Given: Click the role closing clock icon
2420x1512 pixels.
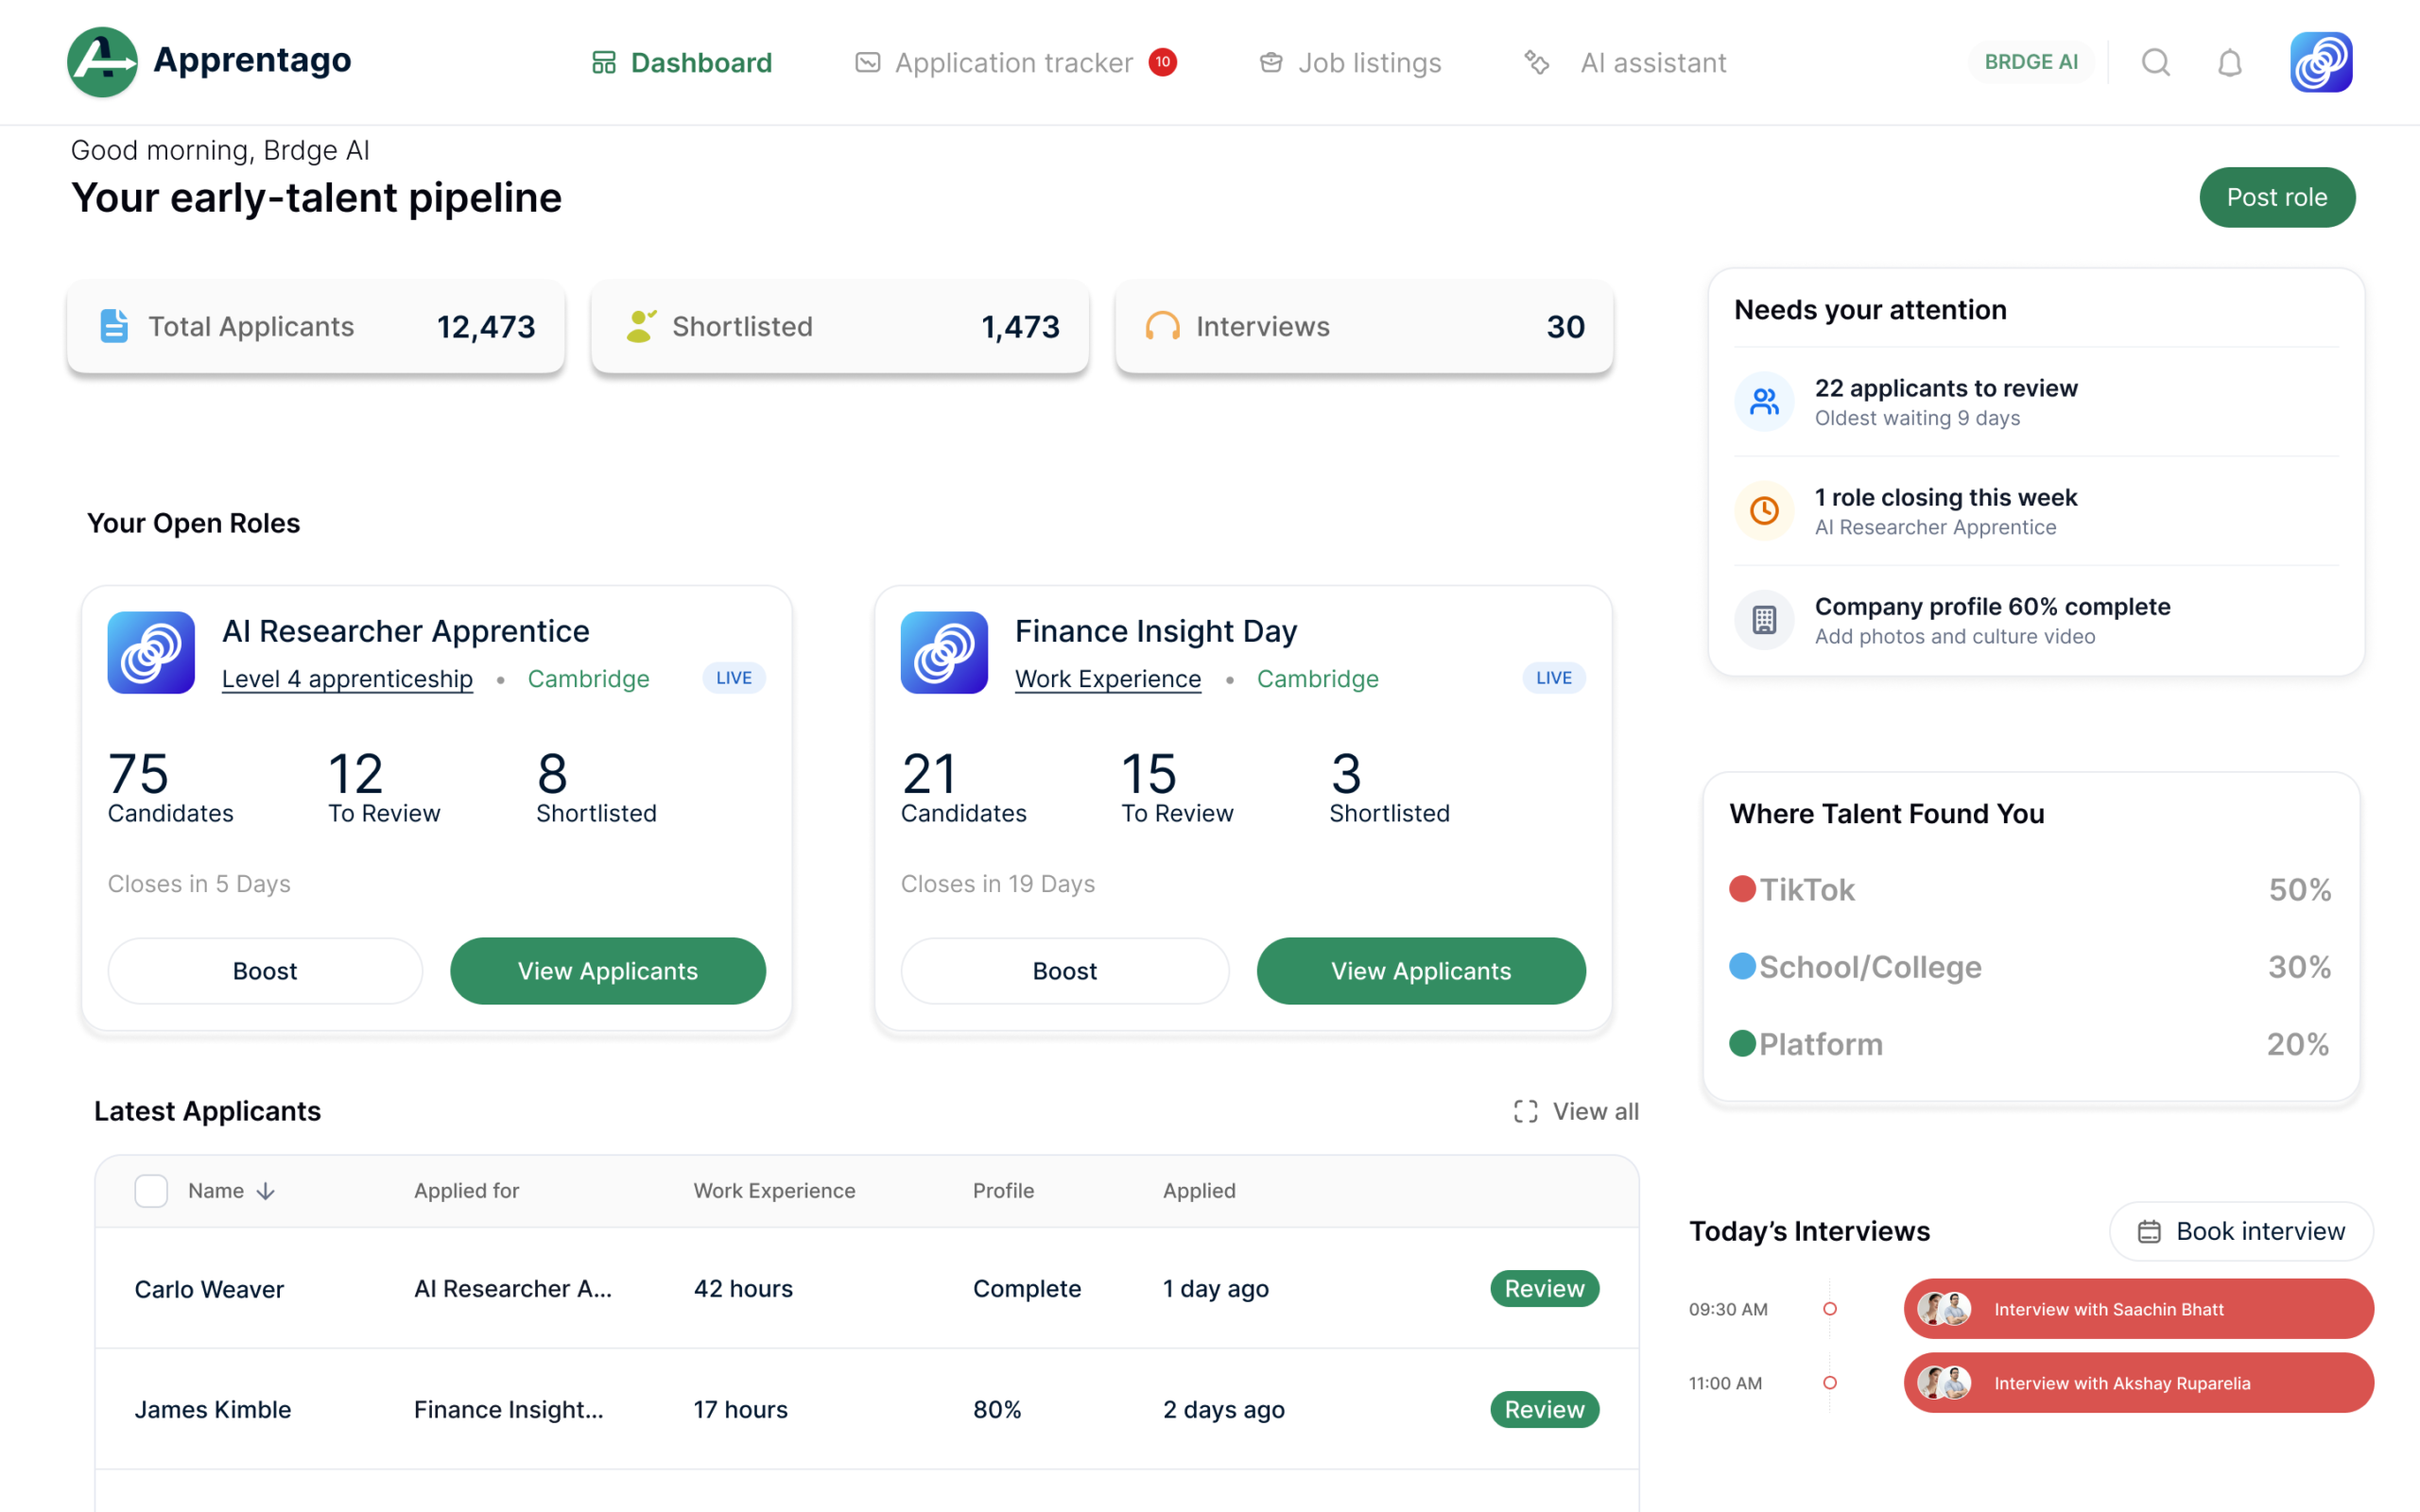Looking at the screenshot, I should pos(1764,511).
